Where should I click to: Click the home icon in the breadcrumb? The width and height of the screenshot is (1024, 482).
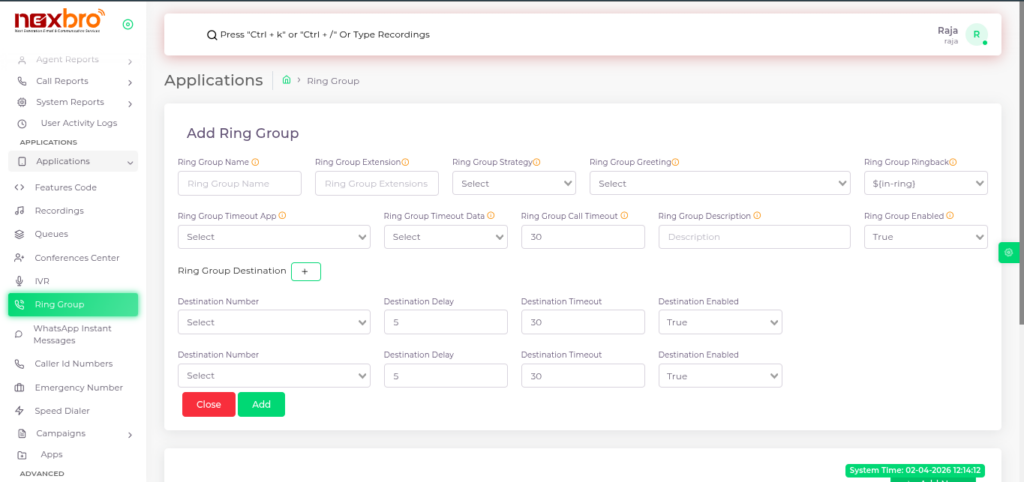(x=287, y=80)
